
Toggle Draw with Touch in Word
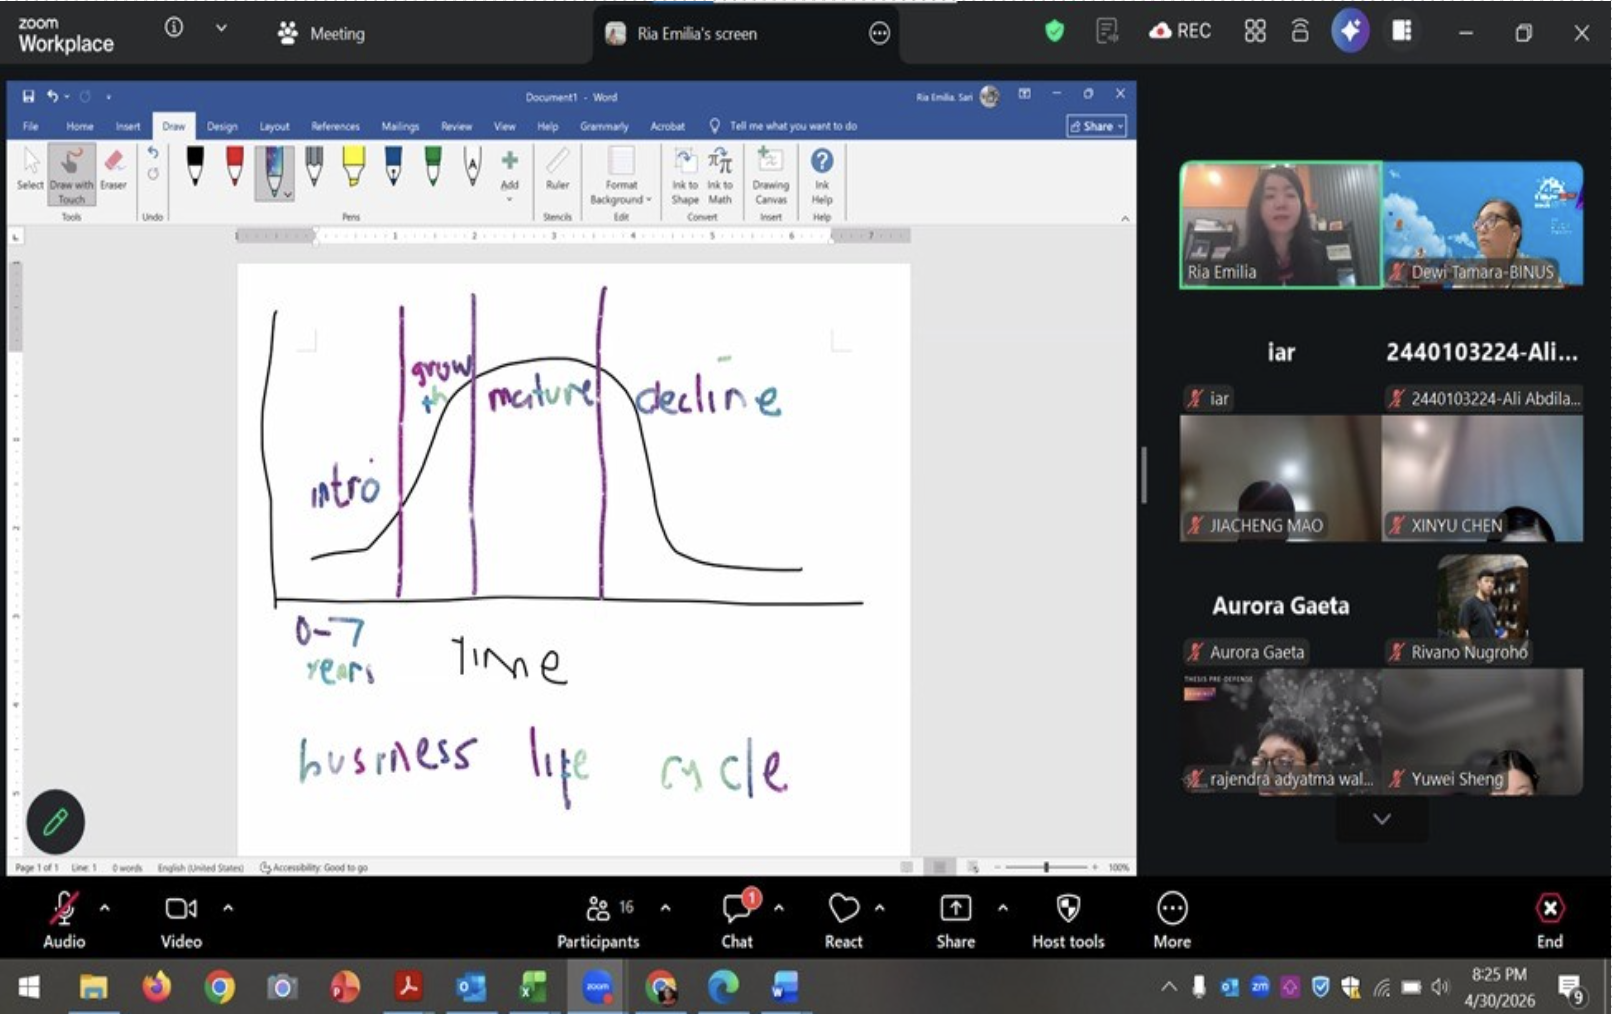71,175
